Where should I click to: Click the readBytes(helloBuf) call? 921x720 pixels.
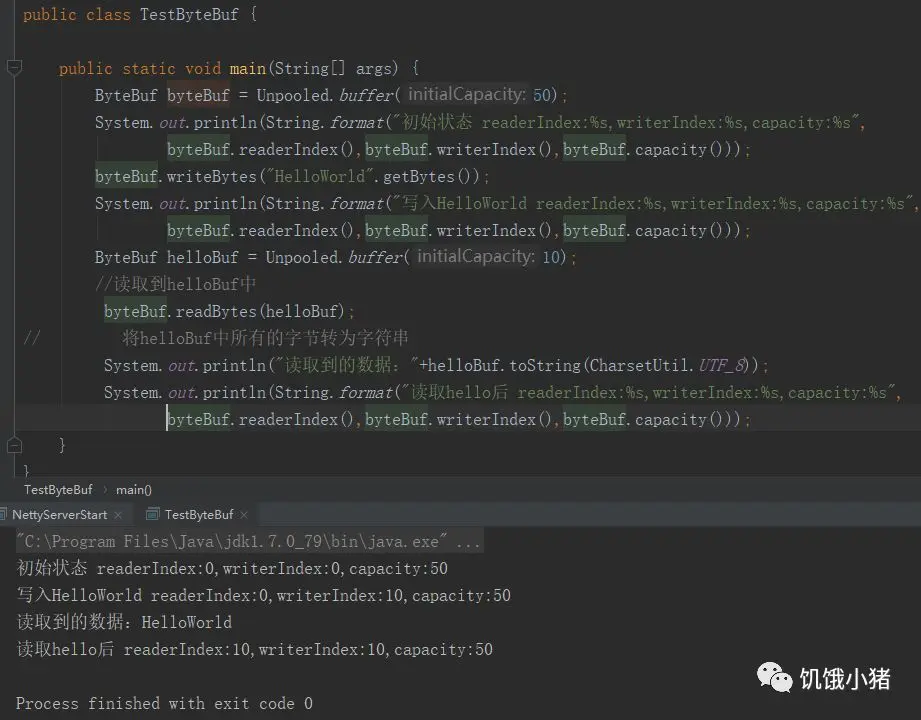260,311
